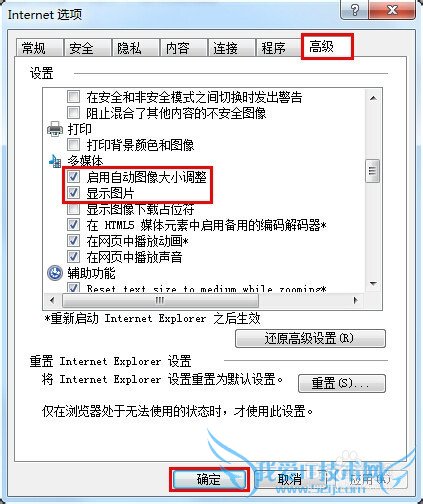The image size is (423, 504).
Task: Toggle 在网页中播放声音 checkbox
Action: (x=73, y=257)
